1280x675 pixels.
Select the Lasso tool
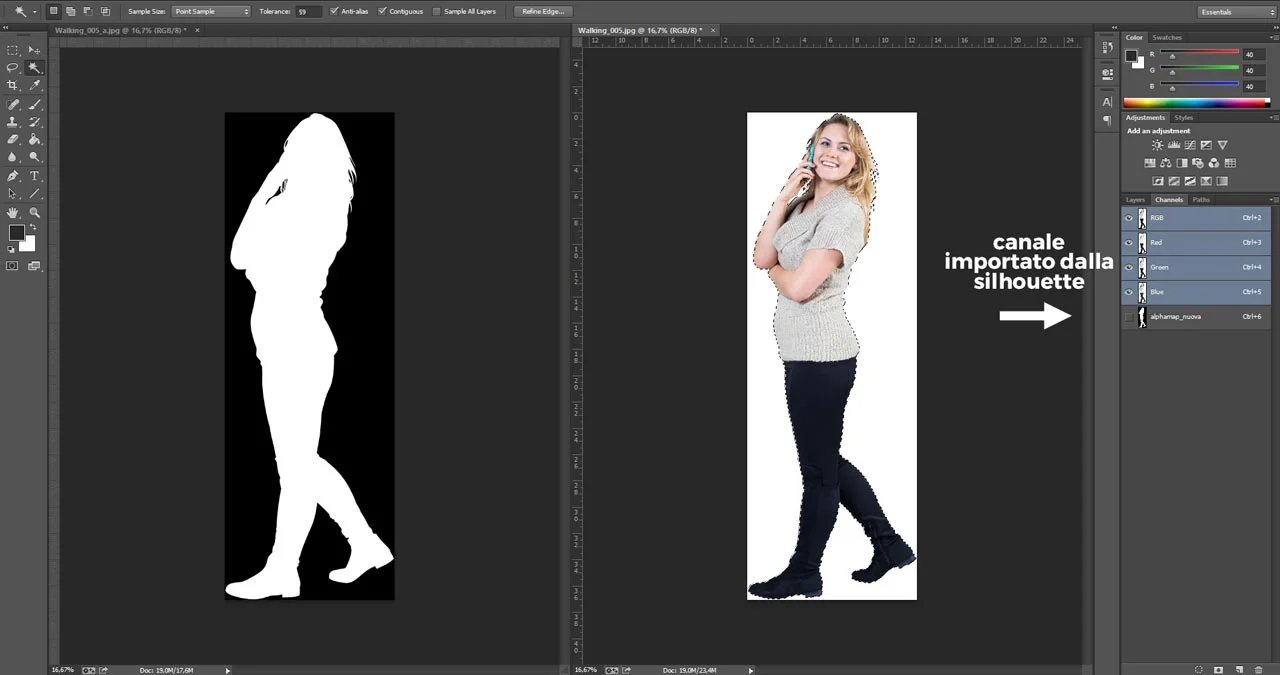tap(13, 68)
